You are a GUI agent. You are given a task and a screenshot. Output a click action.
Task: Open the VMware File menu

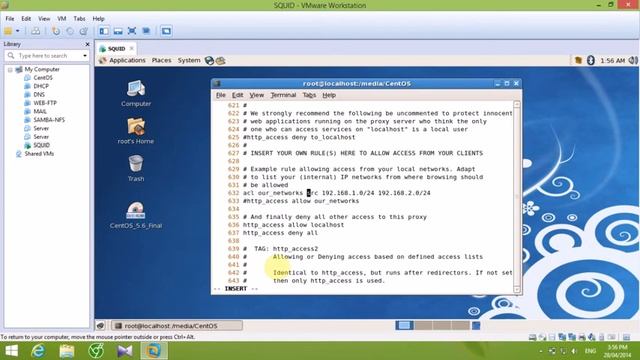[x=10, y=19]
